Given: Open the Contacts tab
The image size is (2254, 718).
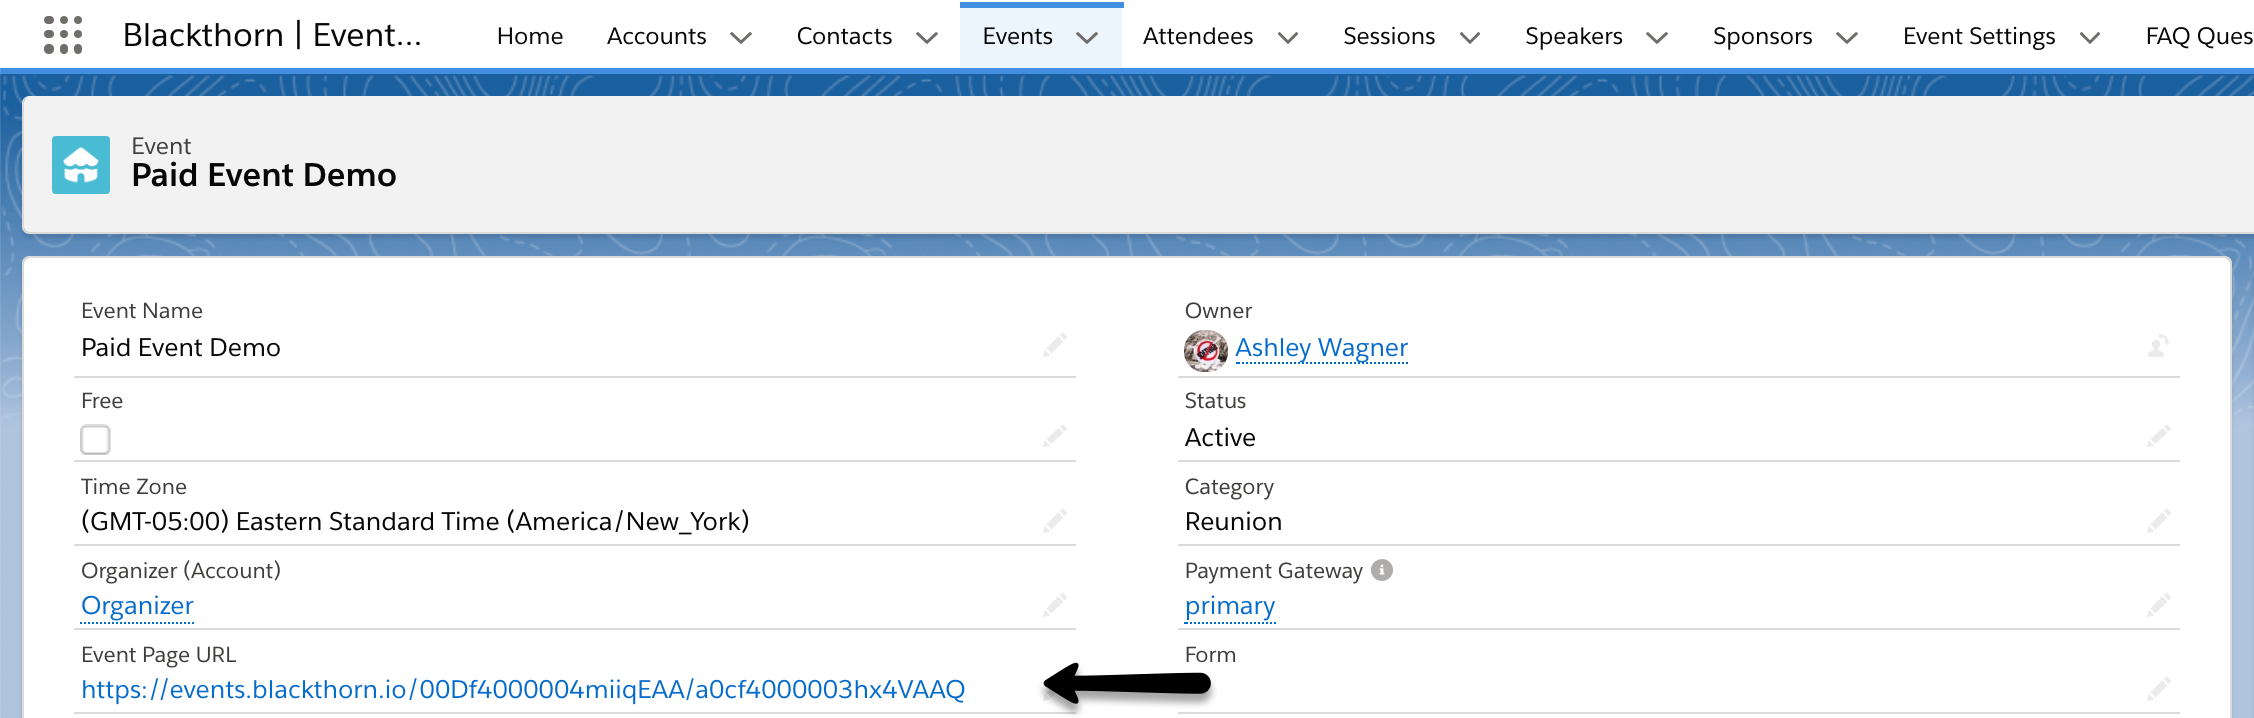Looking at the screenshot, I should click(x=844, y=36).
